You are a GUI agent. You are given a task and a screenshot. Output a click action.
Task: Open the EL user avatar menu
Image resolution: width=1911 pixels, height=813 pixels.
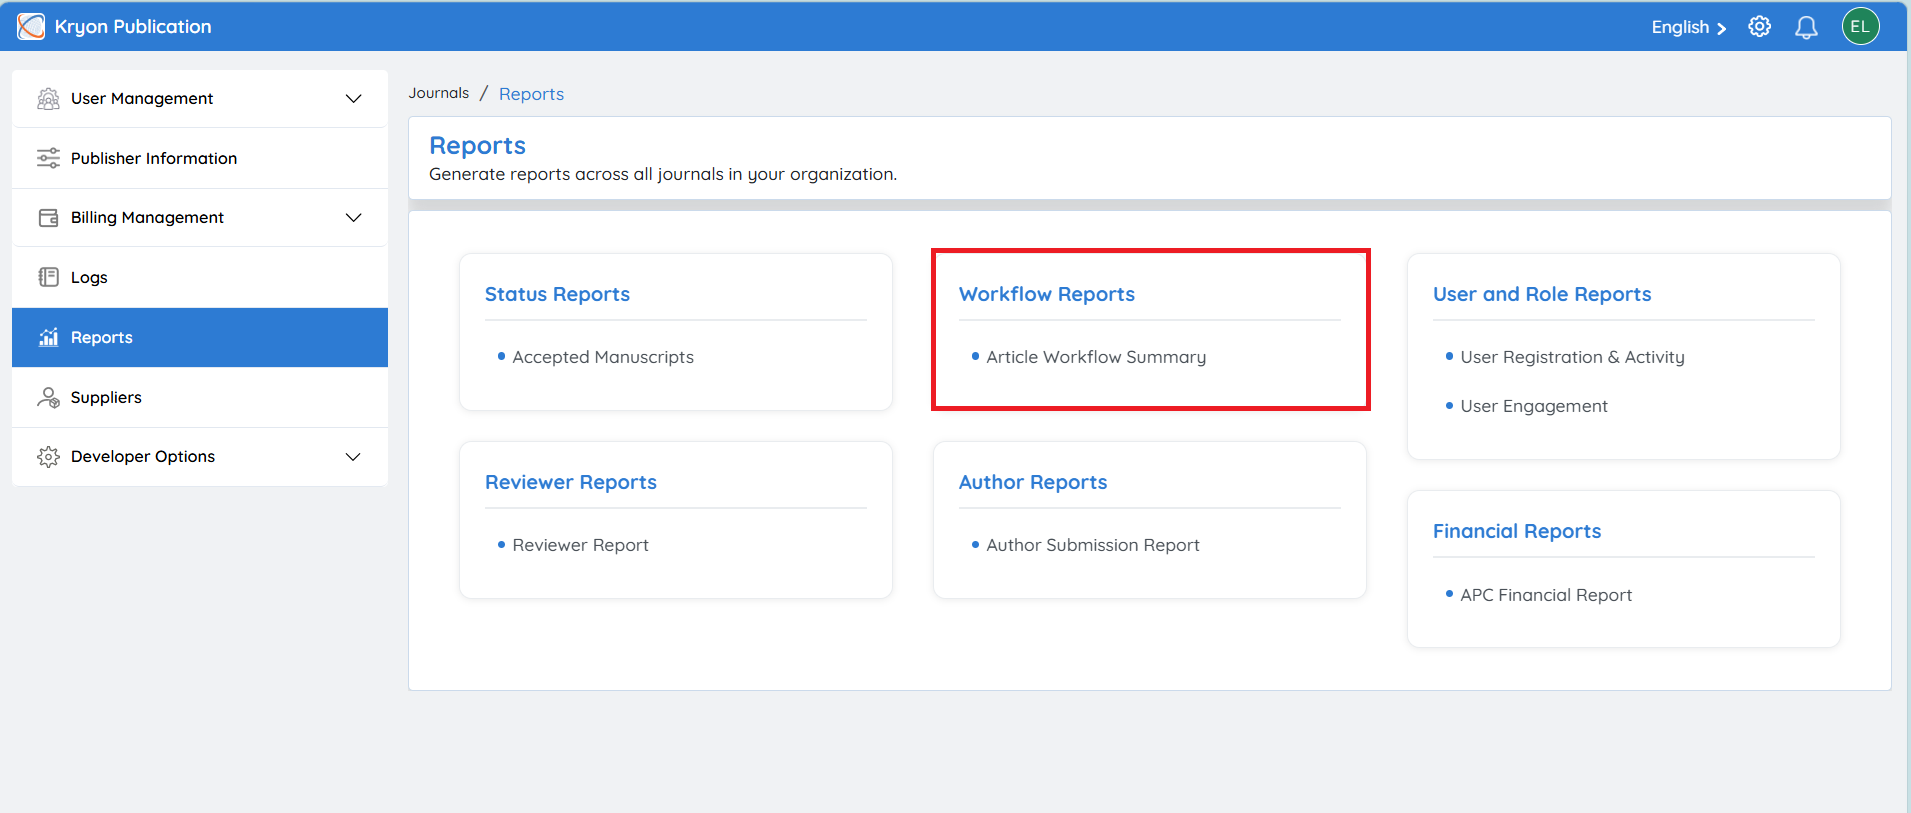tap(1860, 27)
